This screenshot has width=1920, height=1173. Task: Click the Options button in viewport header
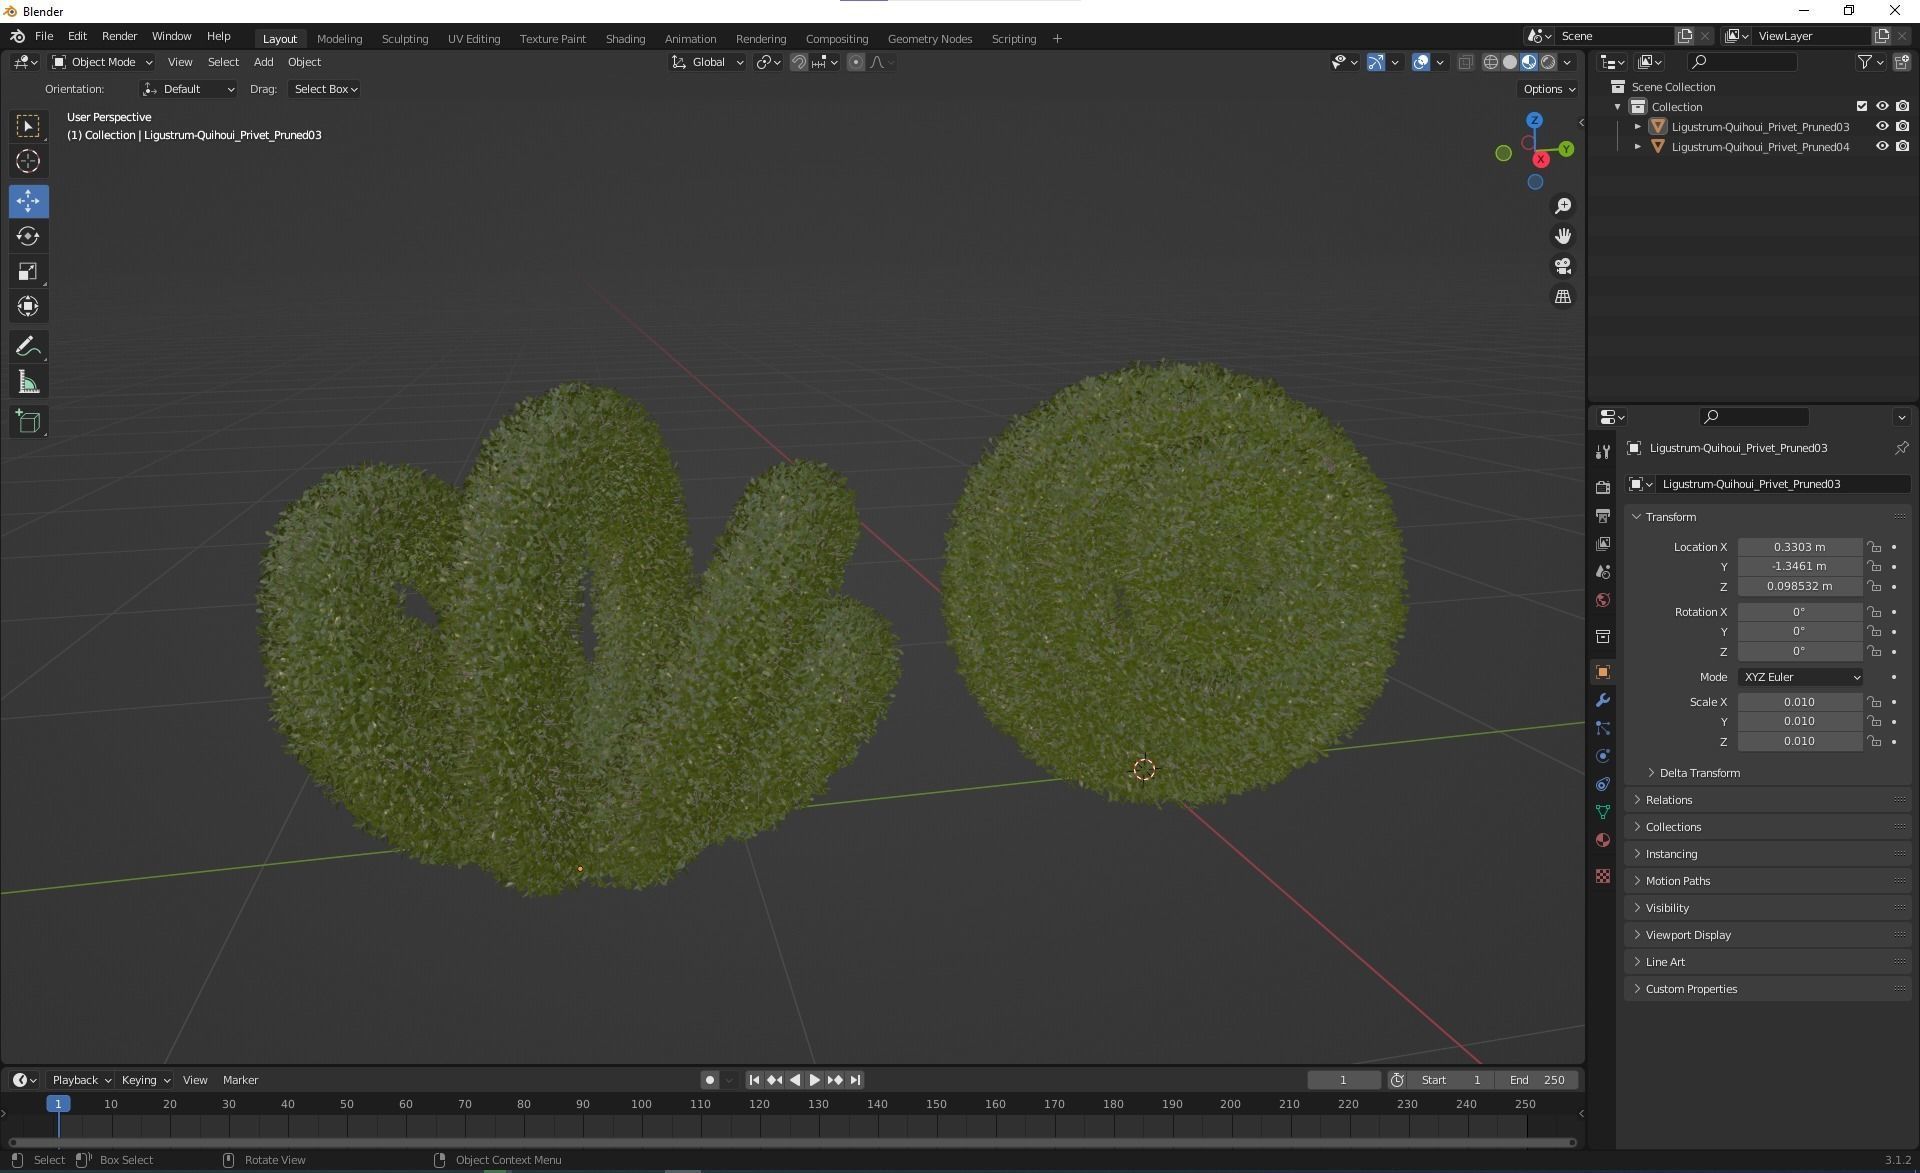point(1548,89)
